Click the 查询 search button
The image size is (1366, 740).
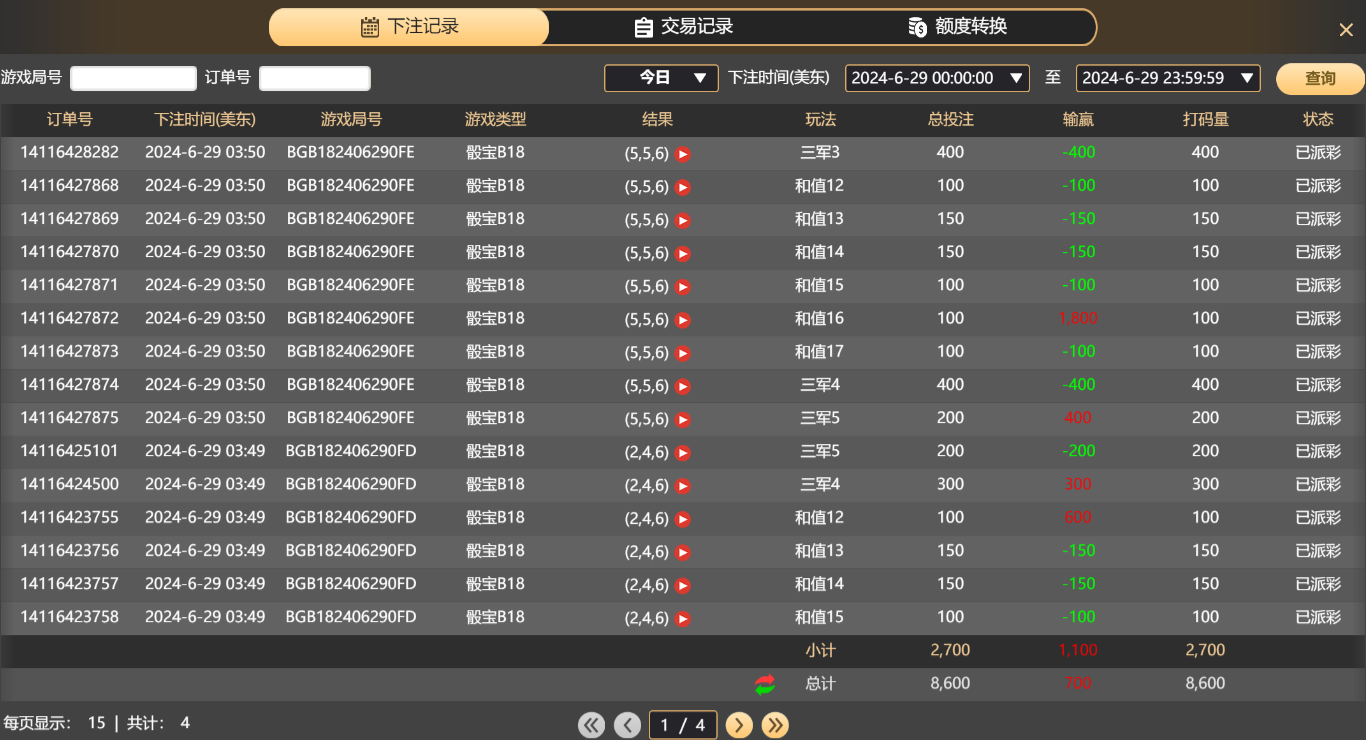(1320, 78)
